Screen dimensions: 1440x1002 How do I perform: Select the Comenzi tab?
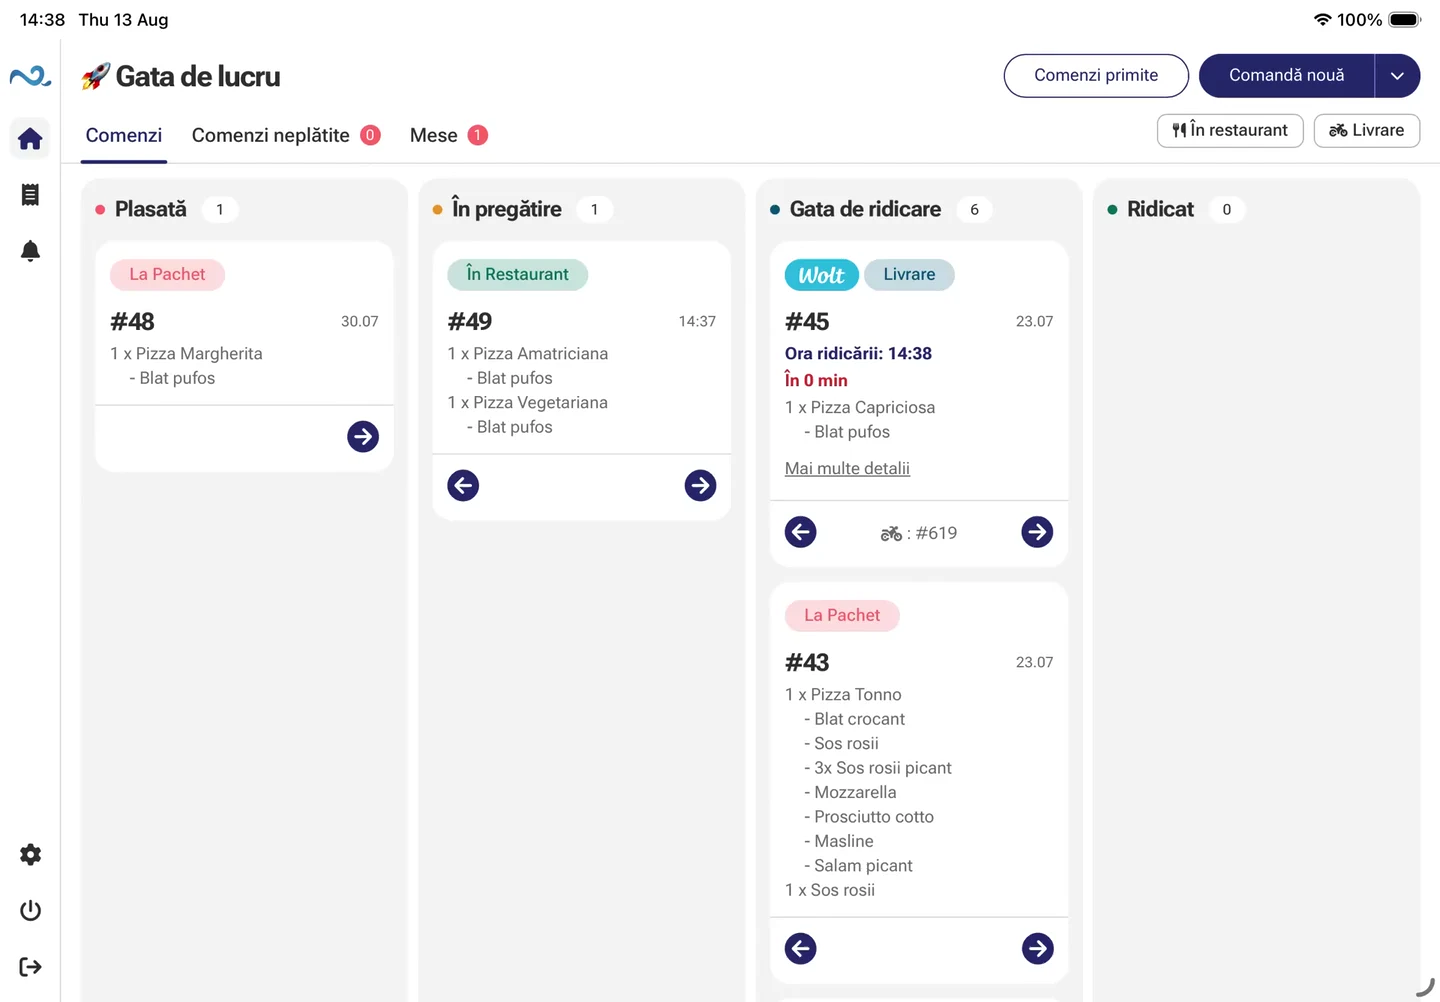(124, 135)
